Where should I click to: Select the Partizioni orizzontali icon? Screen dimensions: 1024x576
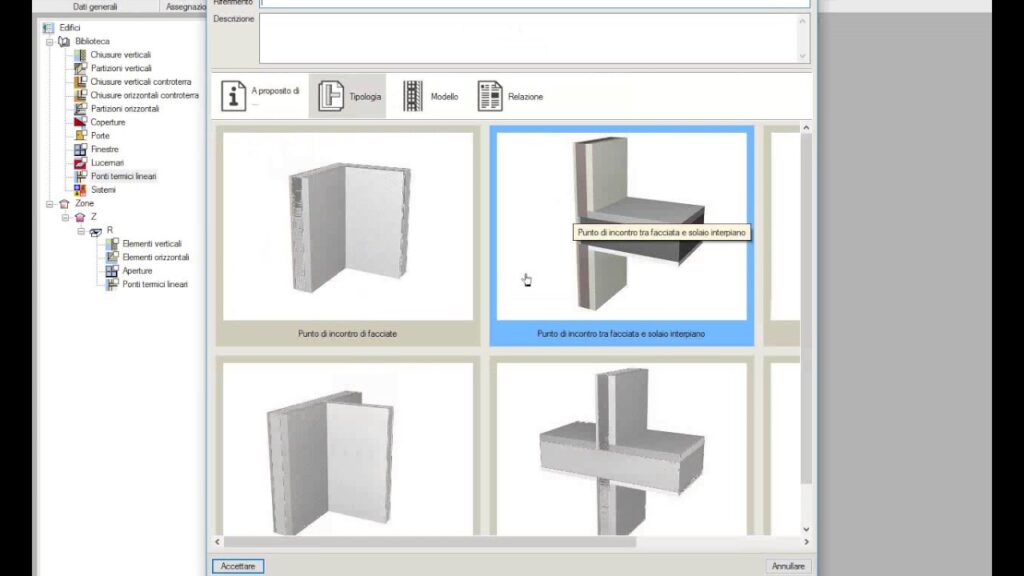click(81, 108)
